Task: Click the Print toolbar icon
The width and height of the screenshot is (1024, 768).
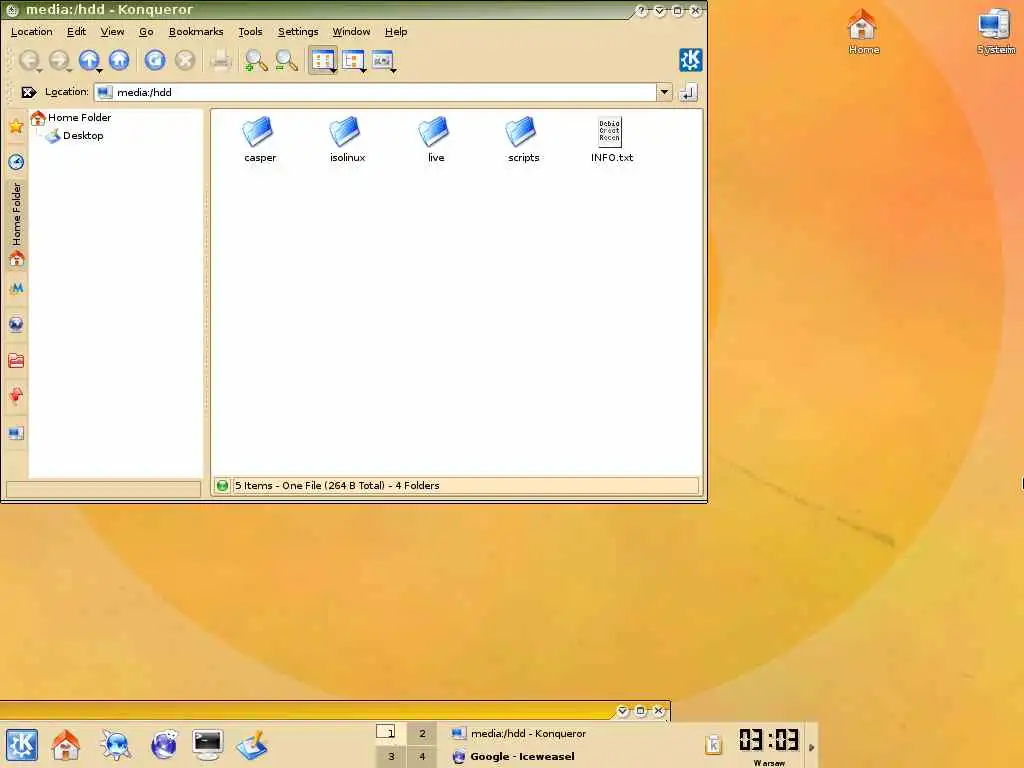Action: pyautogui.click(x=221, y=60)
